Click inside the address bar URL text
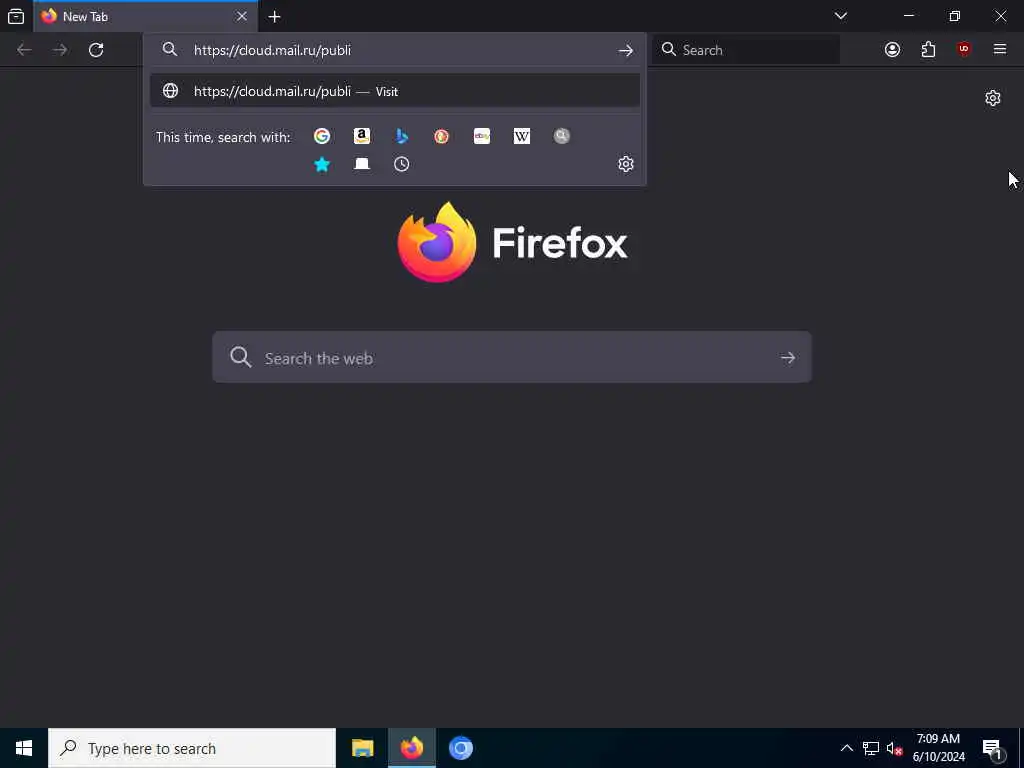The width and height of the screenshot is (1024, 768). click(272, 50)
